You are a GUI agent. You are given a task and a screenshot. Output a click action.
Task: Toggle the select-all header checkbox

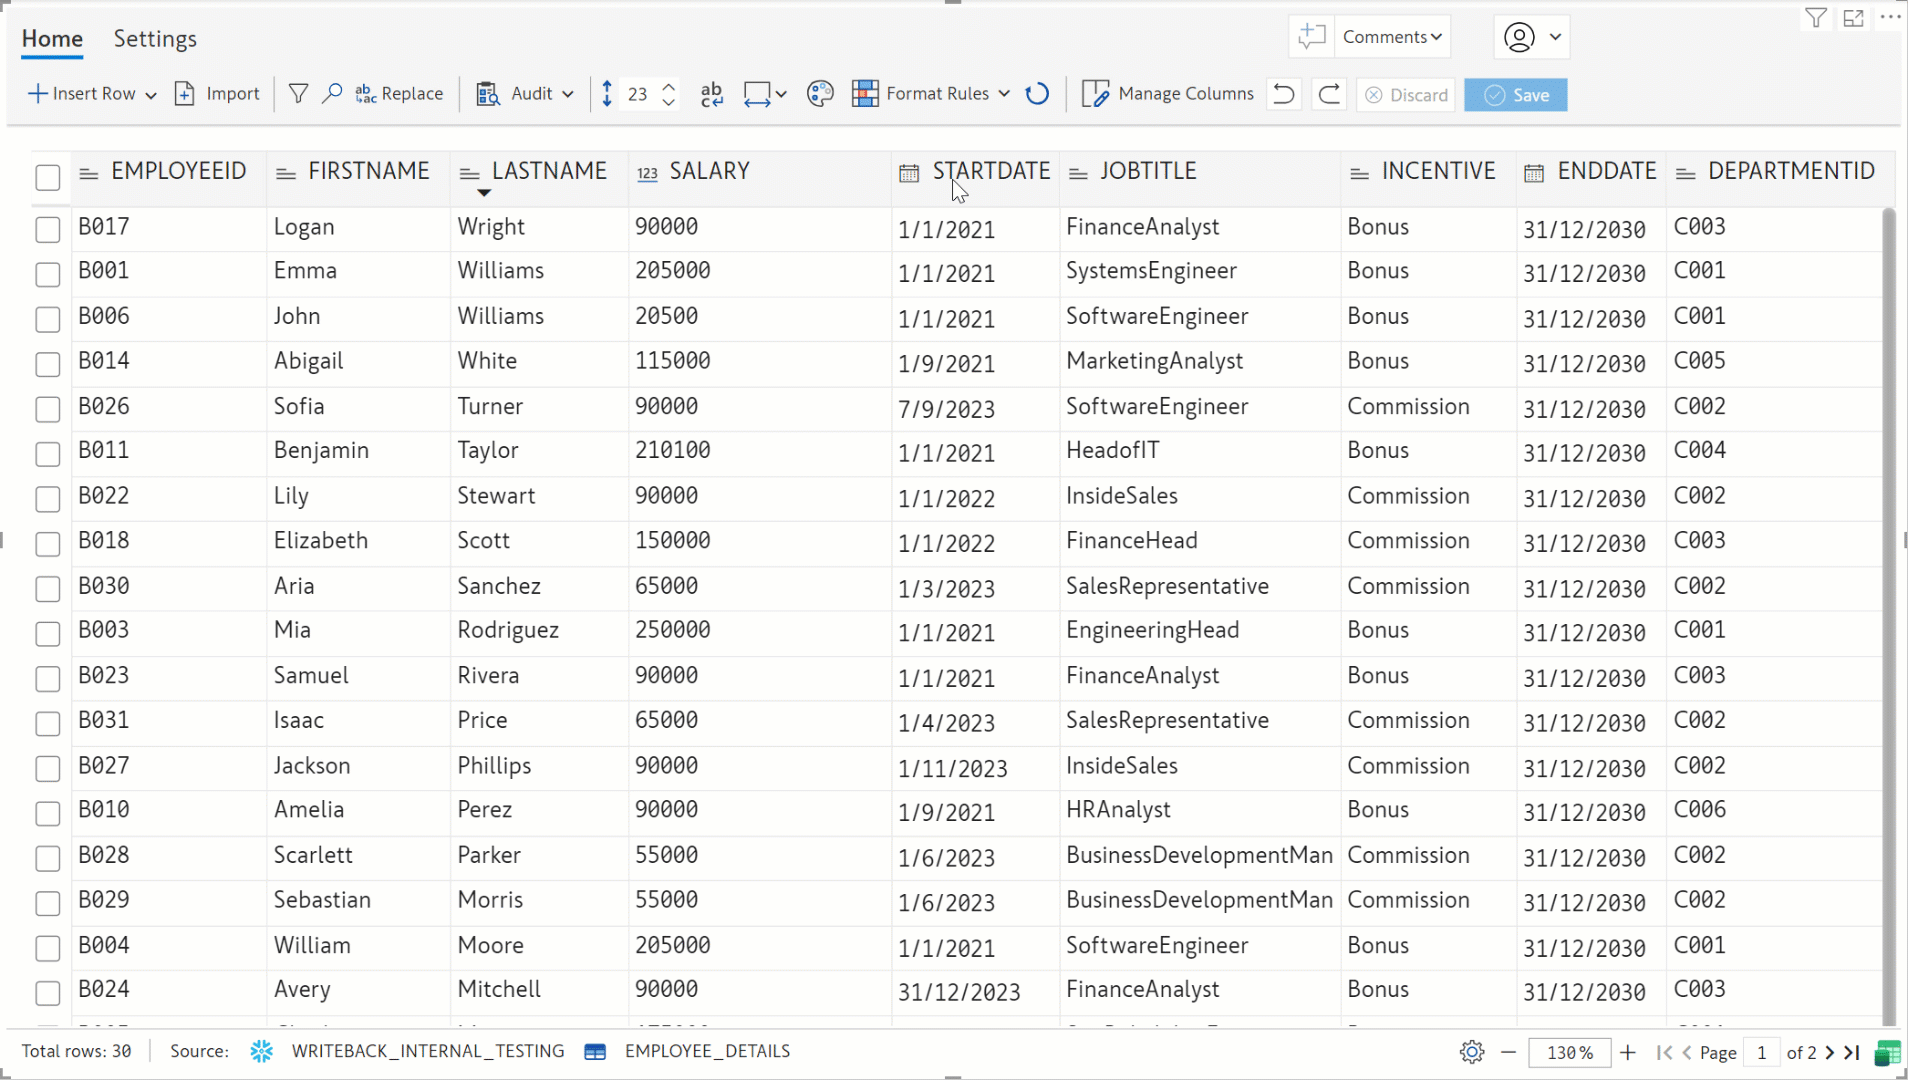[x=48, y=177]
